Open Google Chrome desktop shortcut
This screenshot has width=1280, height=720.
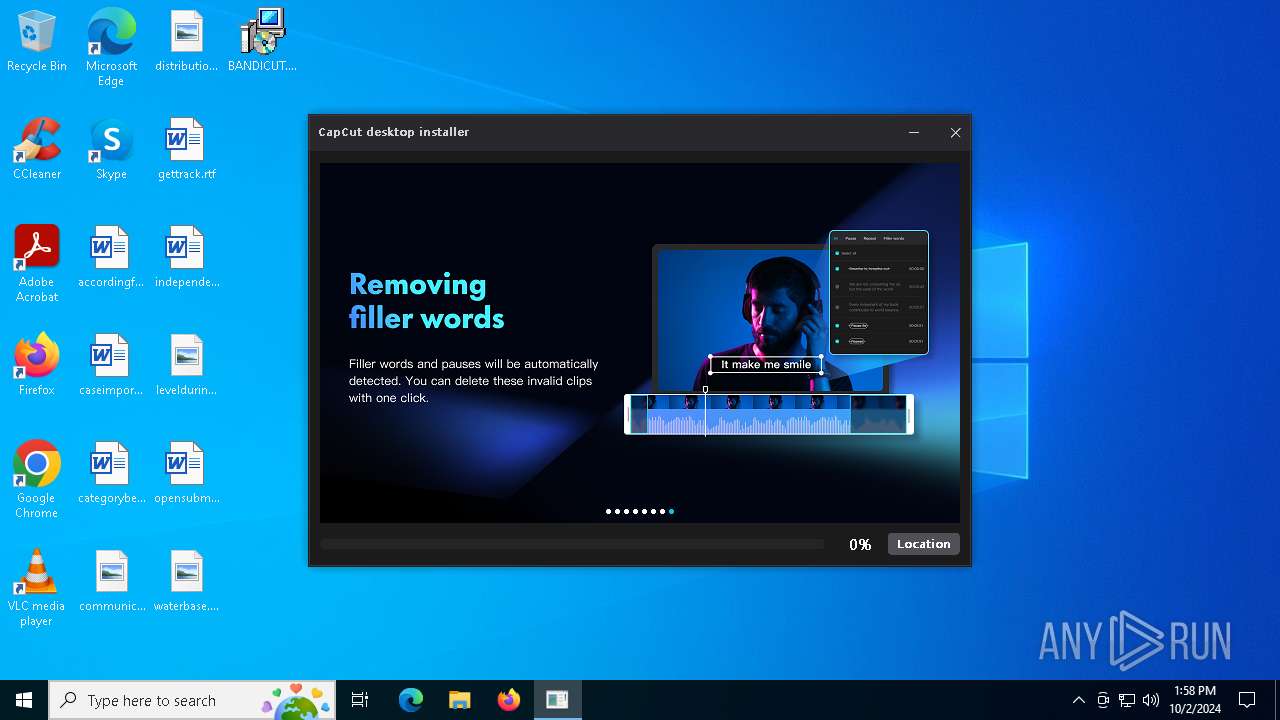[37, 480]
